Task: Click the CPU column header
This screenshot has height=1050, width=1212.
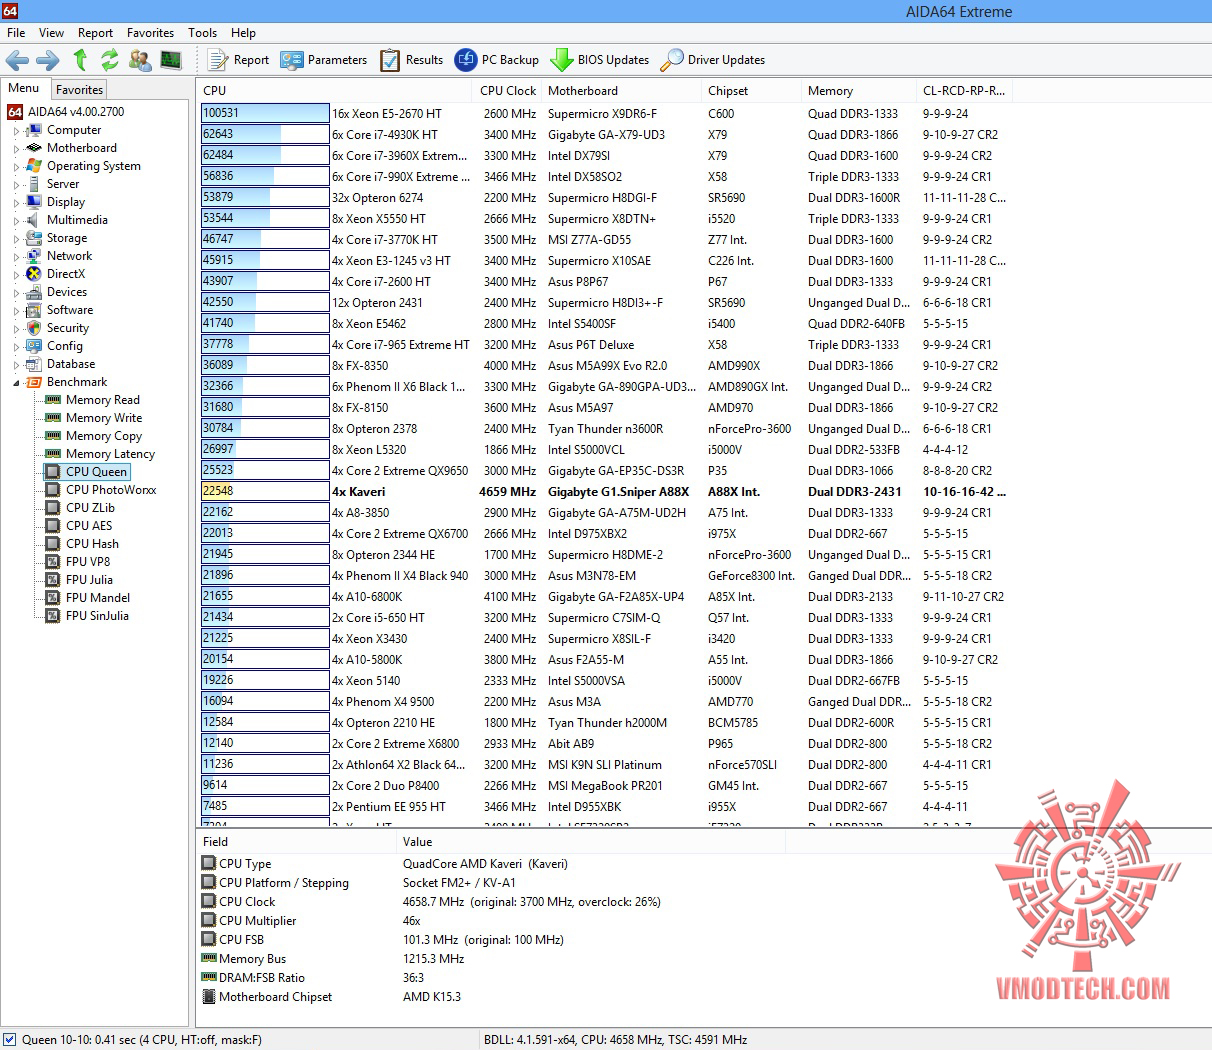Action: (x=334, y=91)
